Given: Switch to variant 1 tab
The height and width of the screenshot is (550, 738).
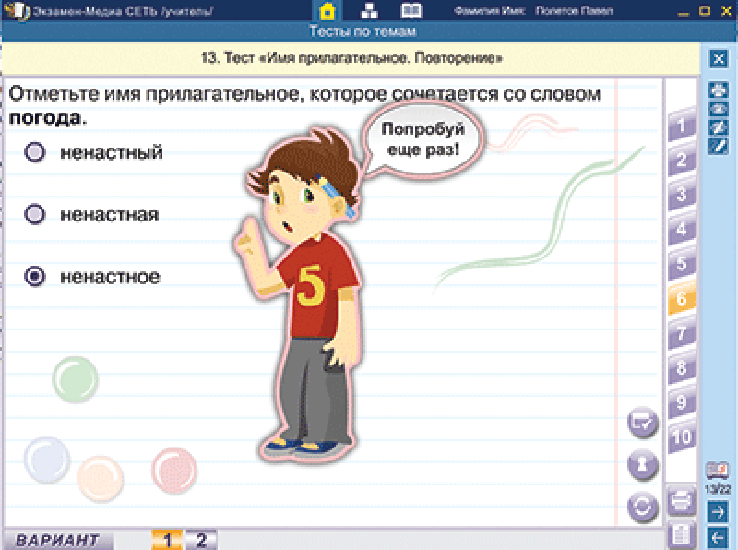Looking at the screenshot, I should pyautogui.click(x=167, y=540).
